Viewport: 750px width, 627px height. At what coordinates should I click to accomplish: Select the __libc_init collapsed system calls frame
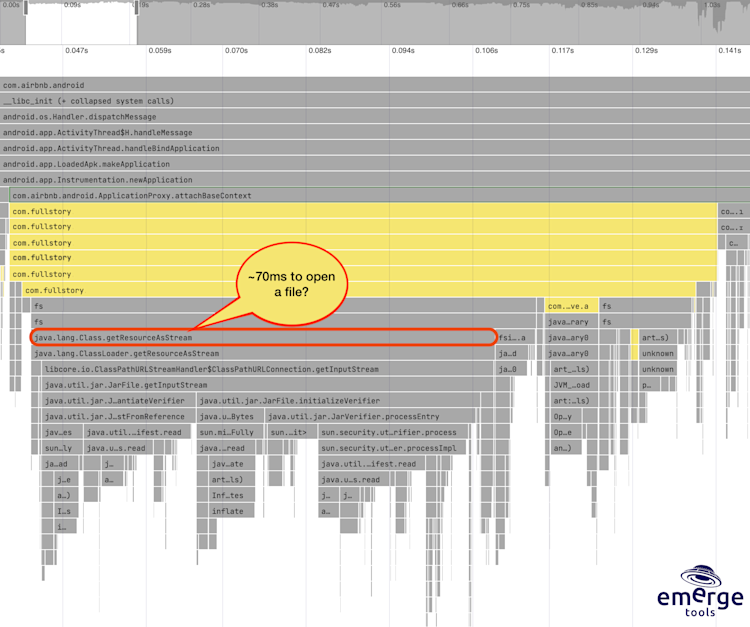pos(375,101)
